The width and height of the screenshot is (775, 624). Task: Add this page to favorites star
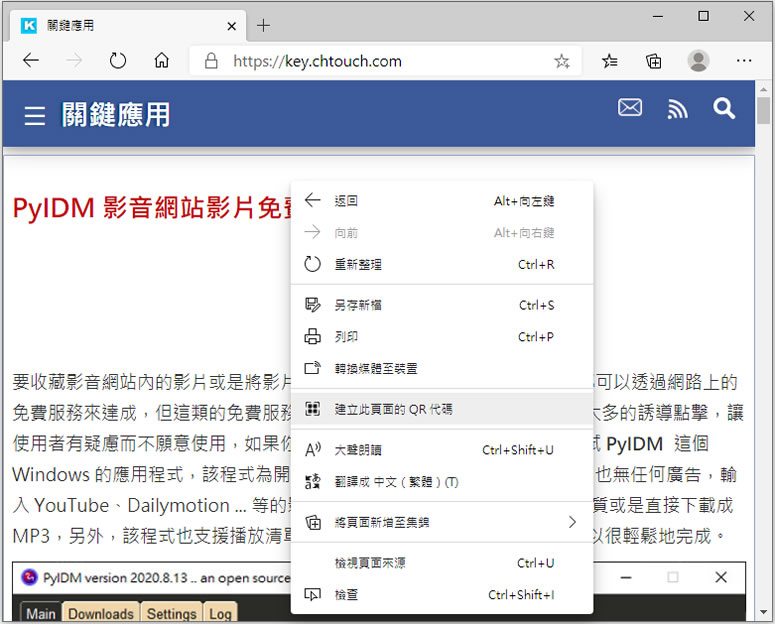[561, 61]
